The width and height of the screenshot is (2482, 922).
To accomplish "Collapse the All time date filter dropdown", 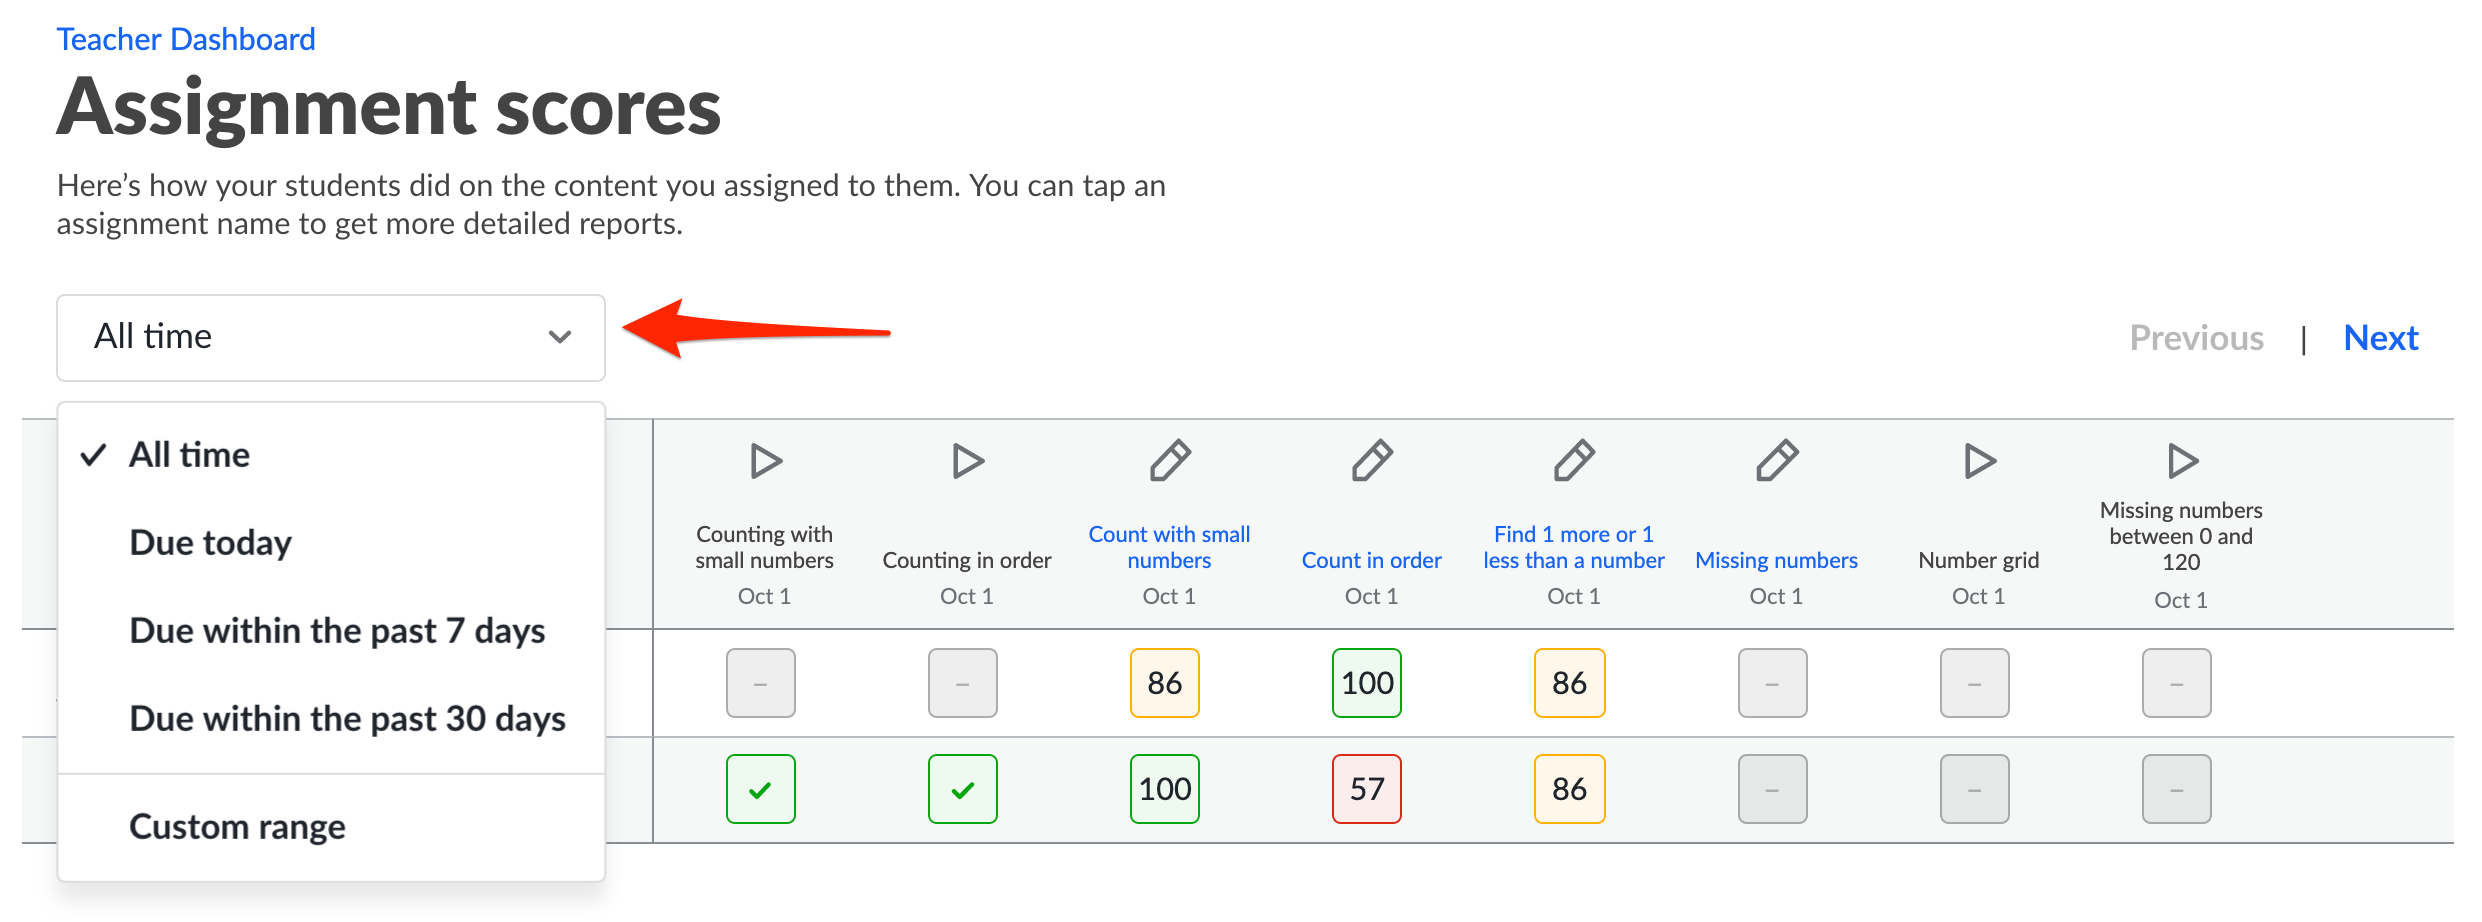I will [331, 338].
